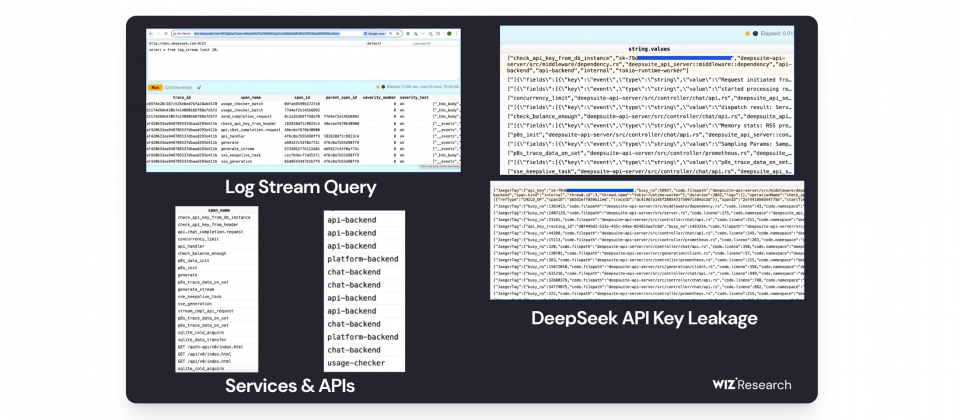Open the browser three-dot menu icon
The width and height of the screenshot is (960, 420).
(x=456, y=34)
